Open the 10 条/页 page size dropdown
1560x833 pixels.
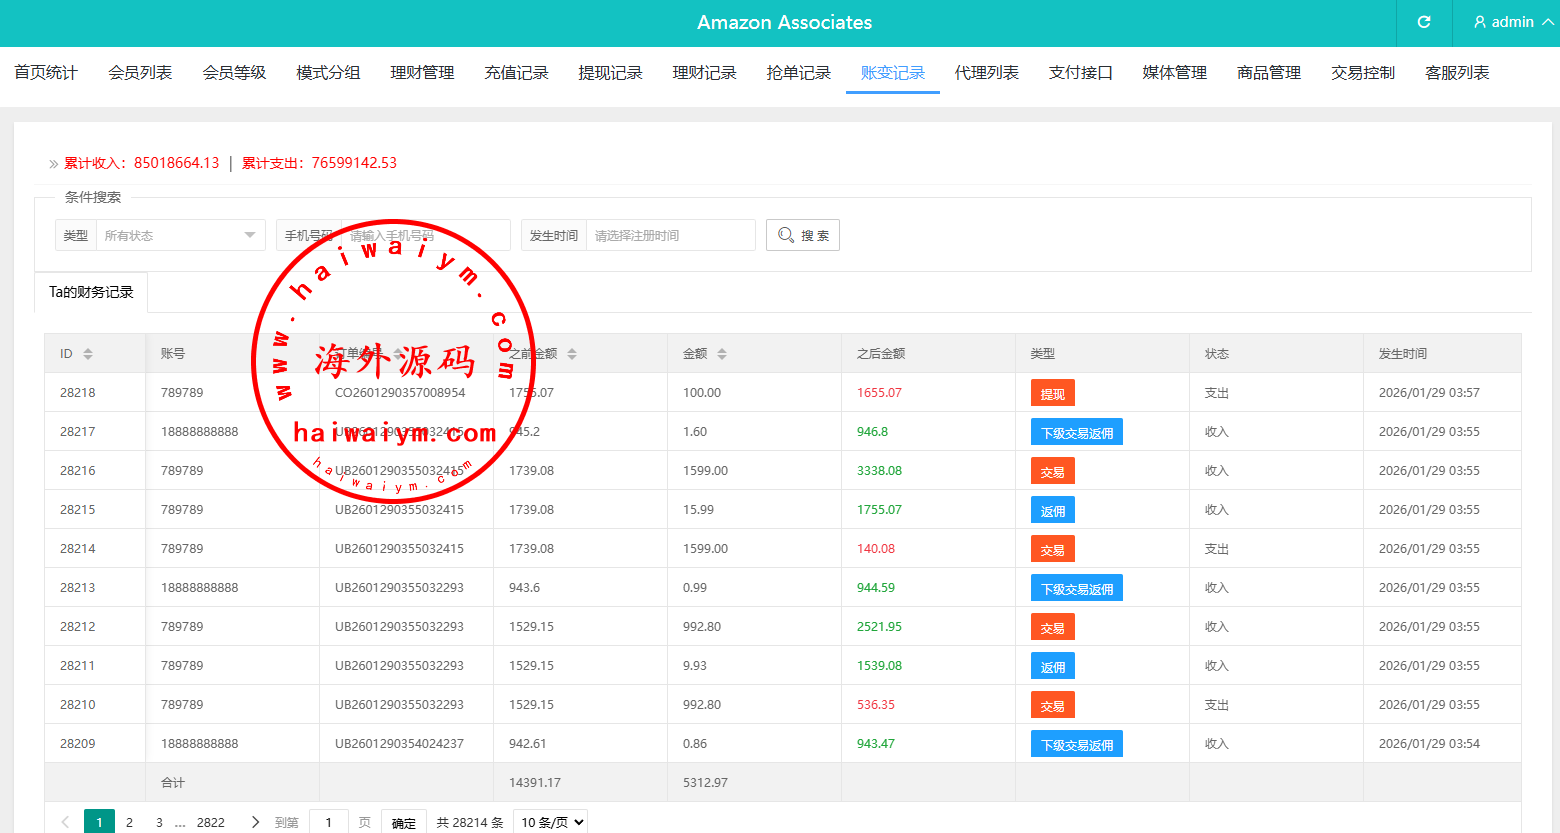(550, 822)
